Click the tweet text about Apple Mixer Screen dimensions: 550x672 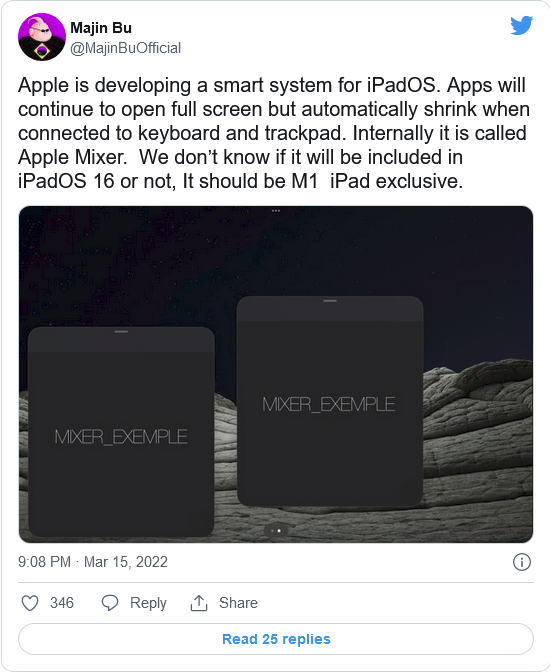click(274, 133)
